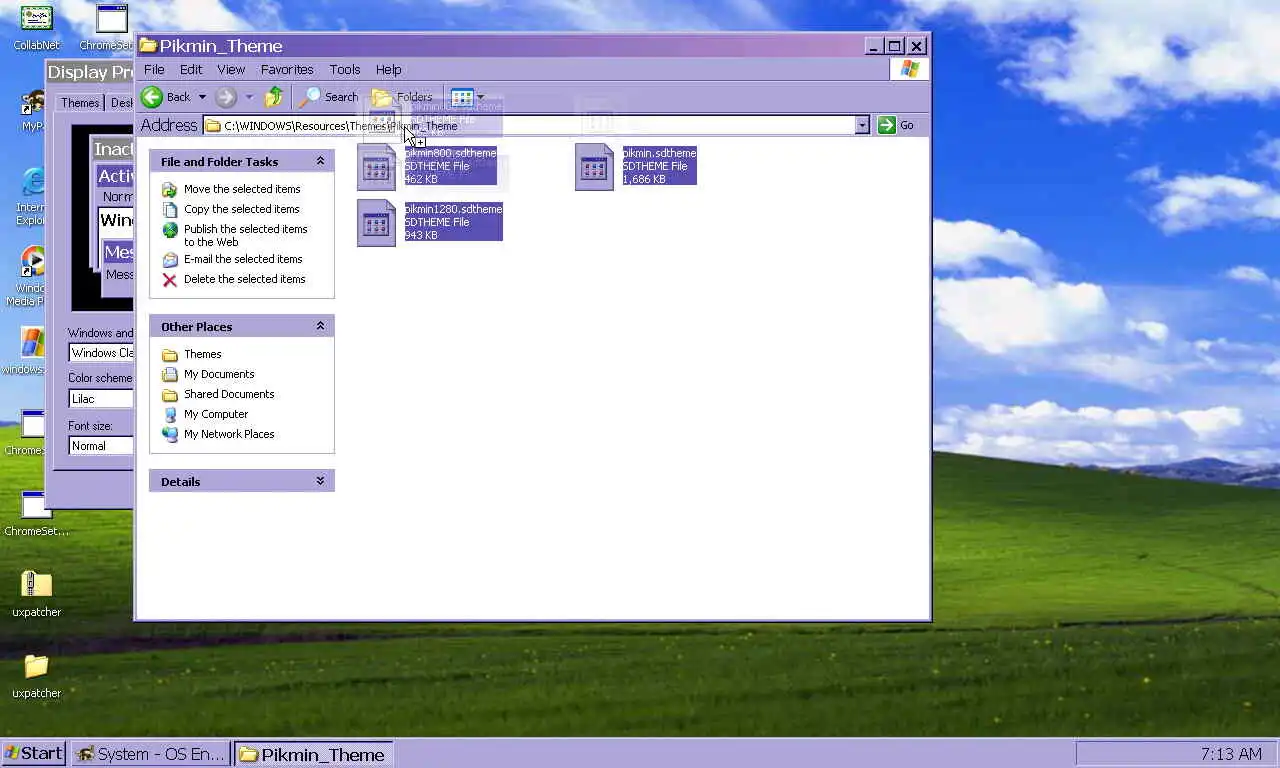The height and width of the screenshot is (768, 1280).
Task: Open the Favorites menu
Action: [x=287, y=69]
